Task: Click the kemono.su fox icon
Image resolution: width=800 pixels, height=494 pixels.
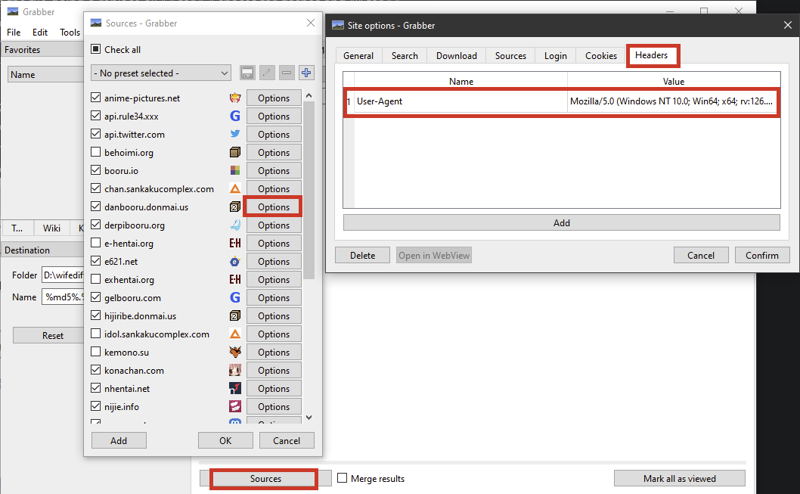Action: click(235, 352)
